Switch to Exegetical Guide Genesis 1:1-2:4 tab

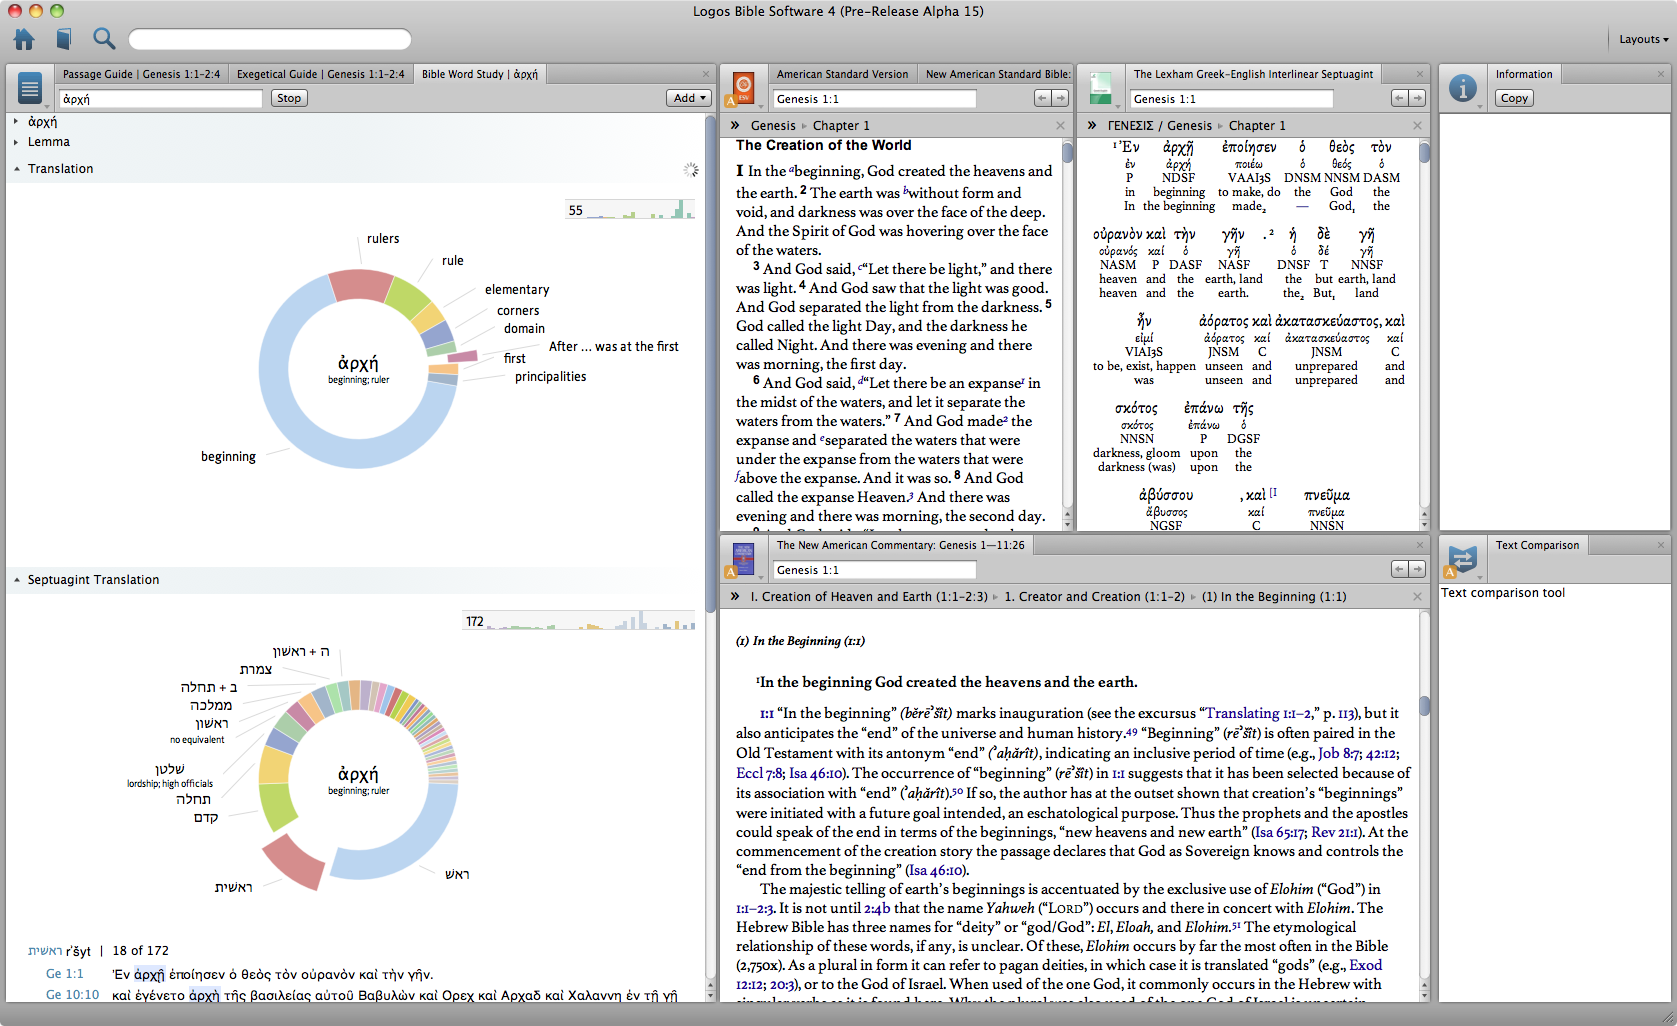321,74
